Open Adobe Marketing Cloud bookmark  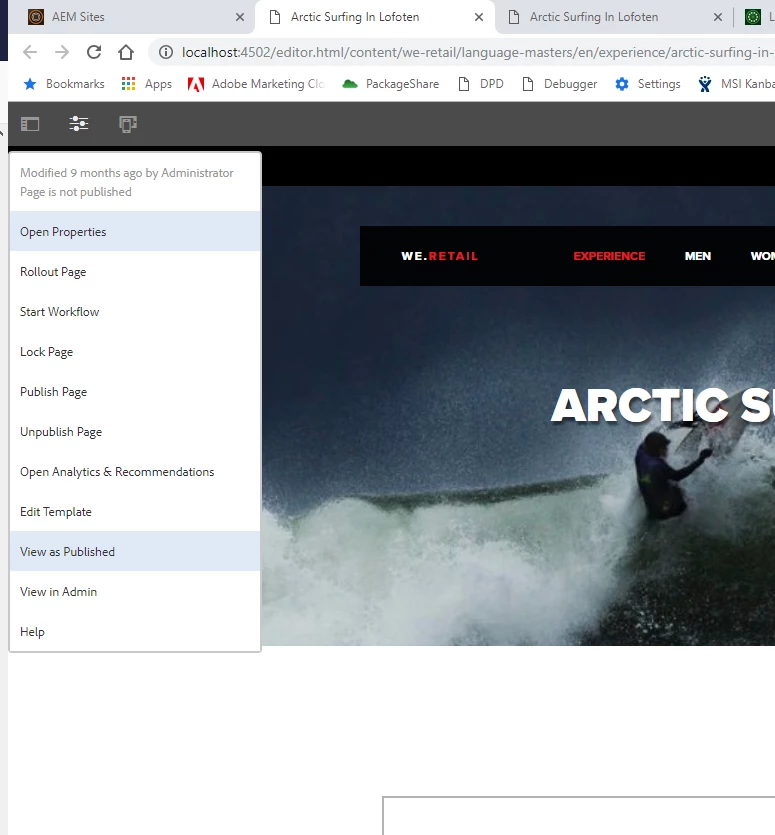tap(256, 84)
